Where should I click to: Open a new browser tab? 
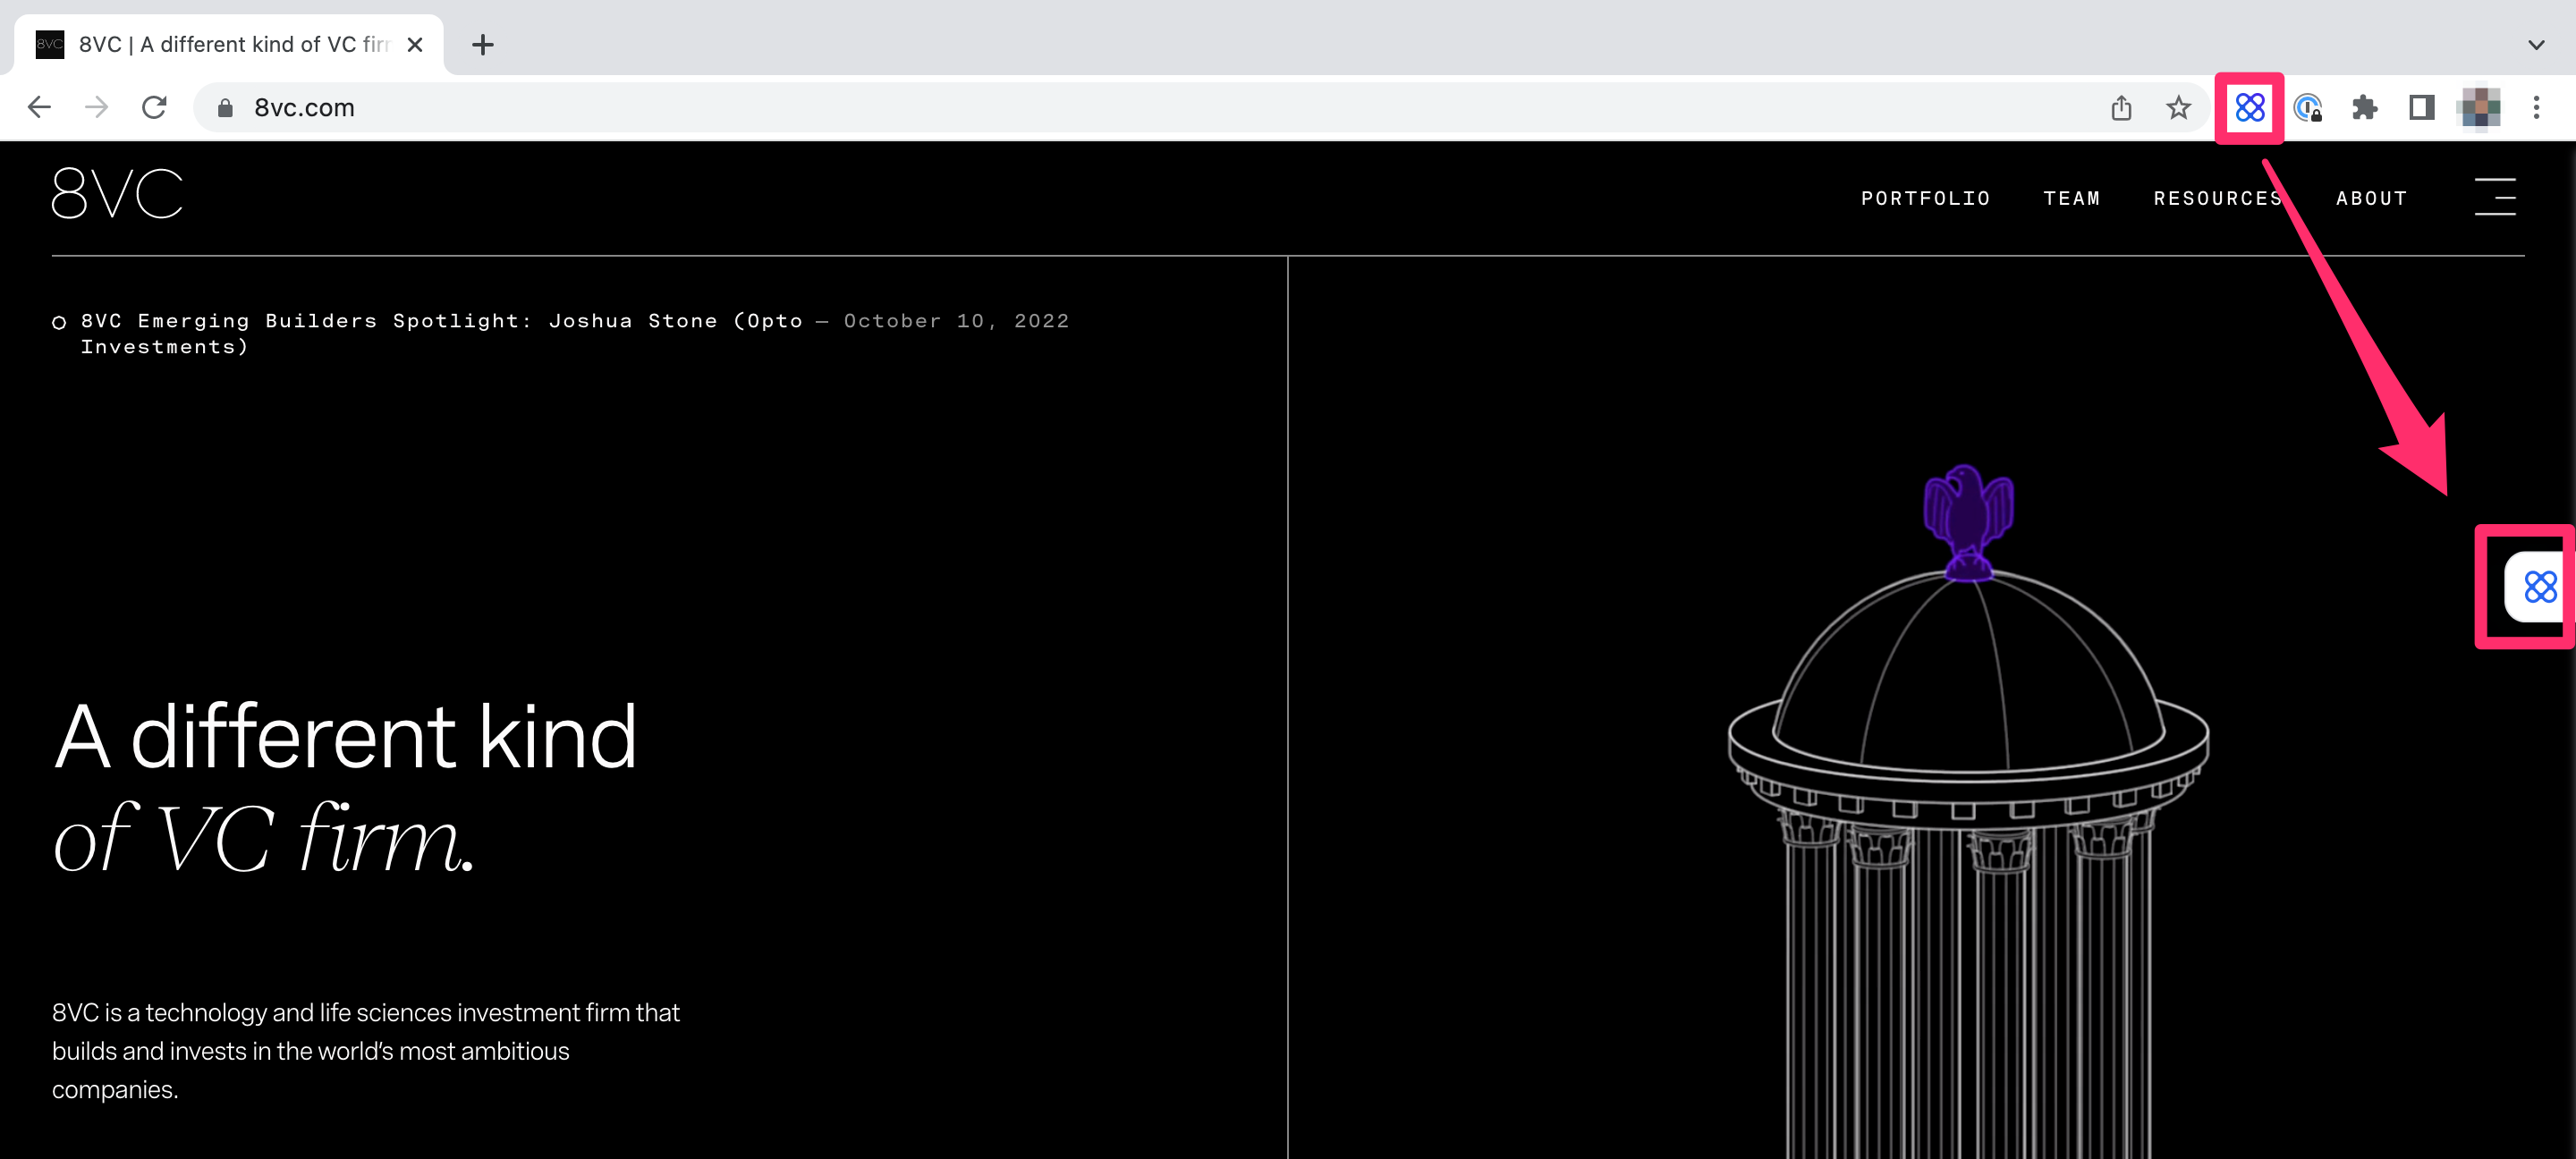pyautogui.click(x=482, y=44)
